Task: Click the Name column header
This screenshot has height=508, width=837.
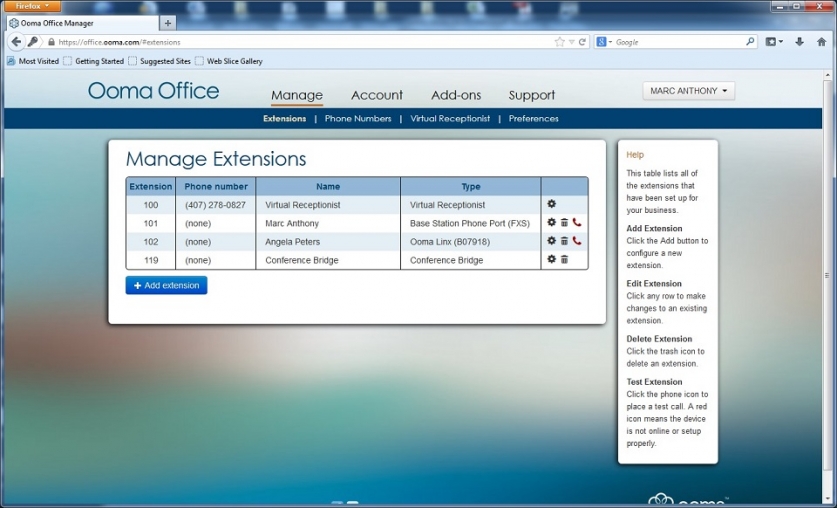Action: pos(328,186)
